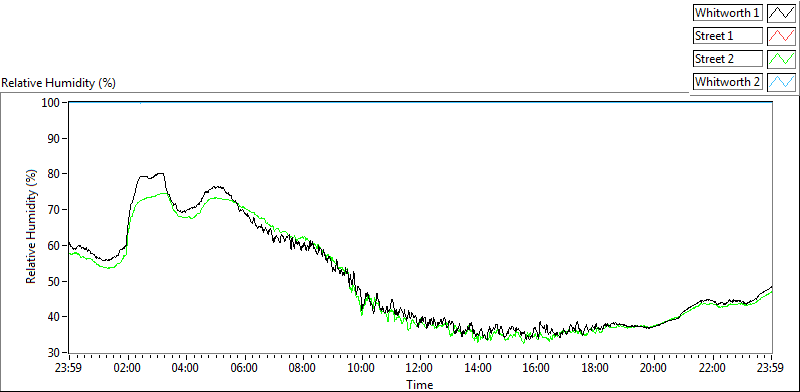The image size is (800, 392).
Task: Click the 80 y-axis value
Action: (x=55, y=174)
